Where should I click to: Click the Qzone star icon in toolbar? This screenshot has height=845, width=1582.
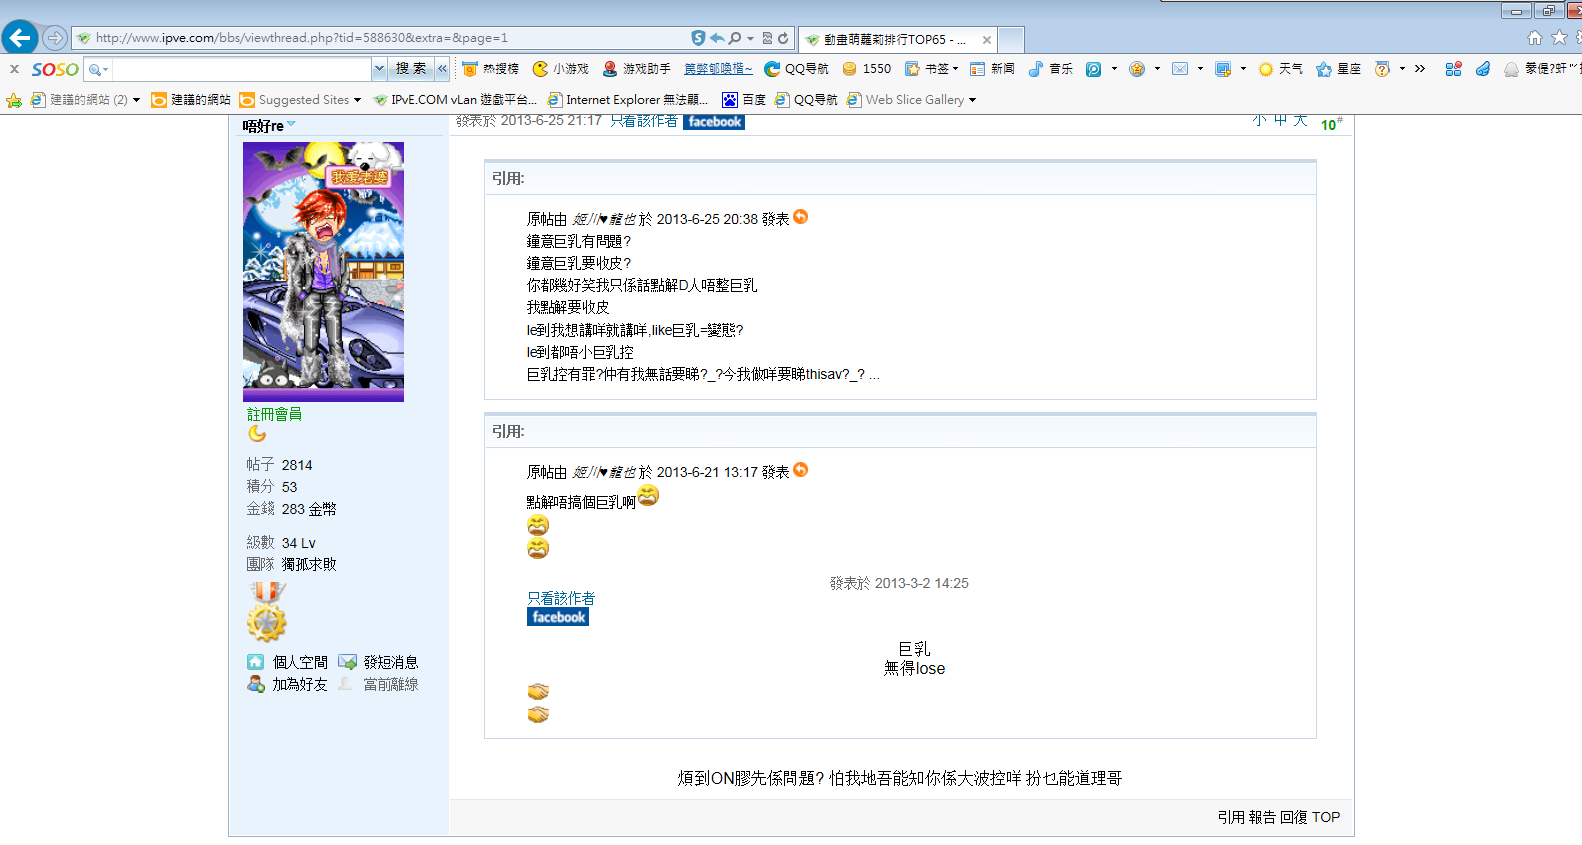click(1137, 69)
